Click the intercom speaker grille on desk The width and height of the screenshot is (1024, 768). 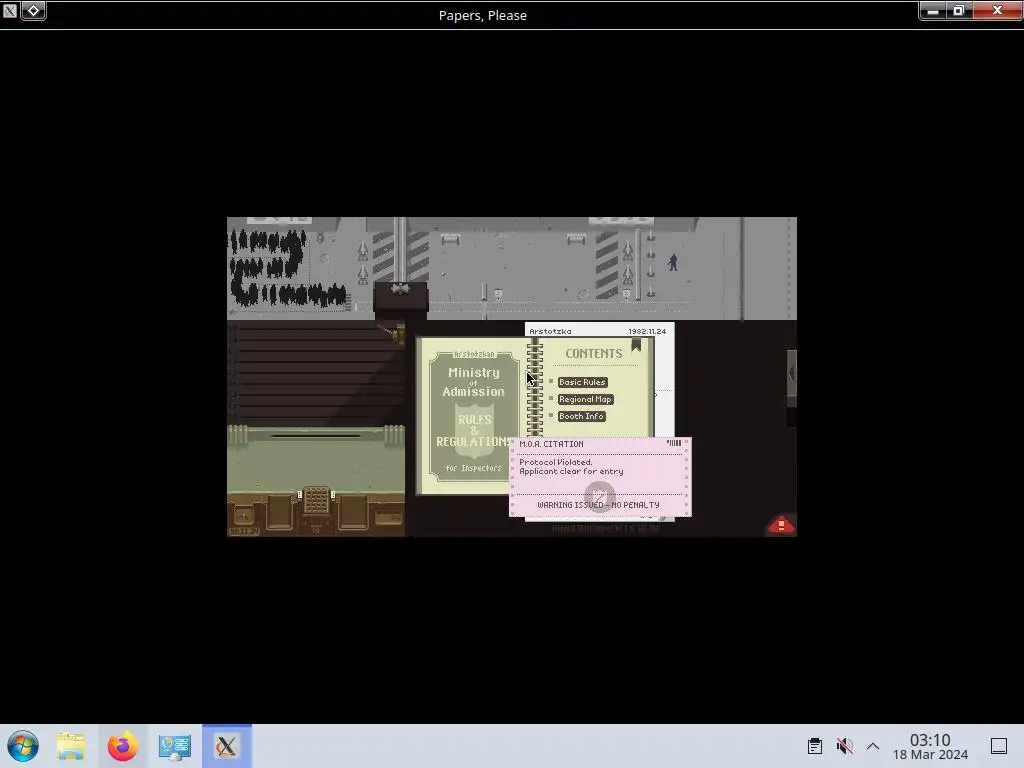(x=316, y=500)
